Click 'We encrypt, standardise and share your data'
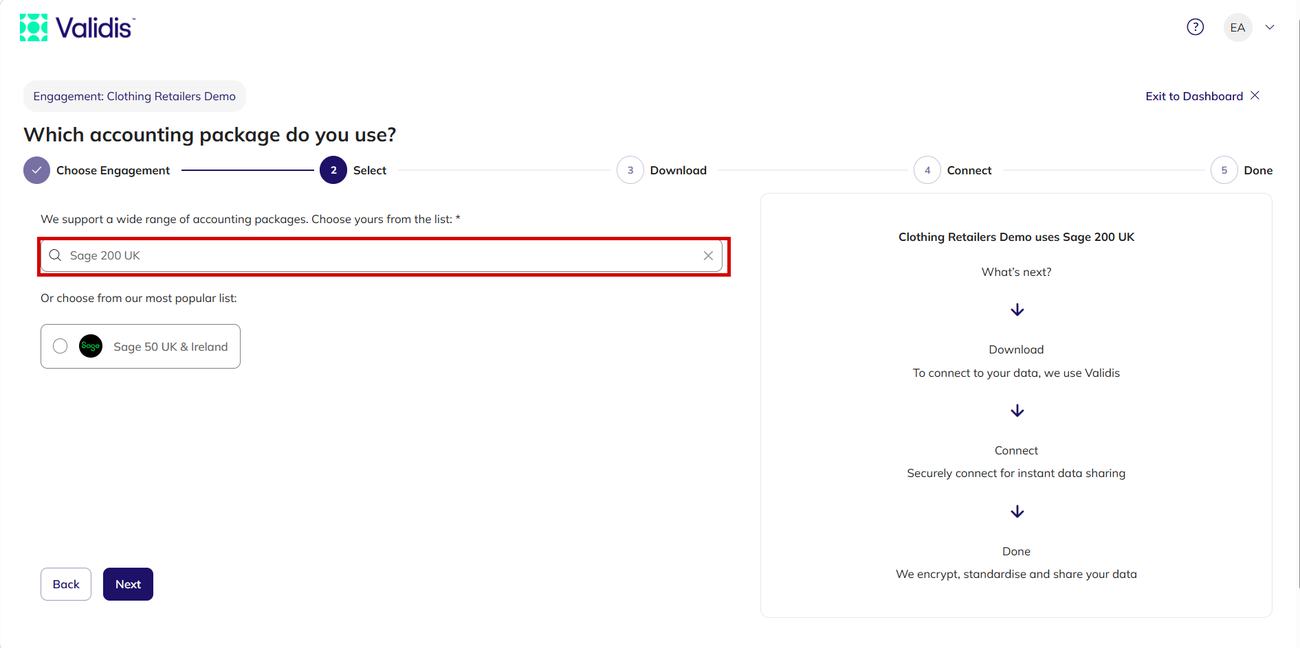 [x=1016, y=574]
